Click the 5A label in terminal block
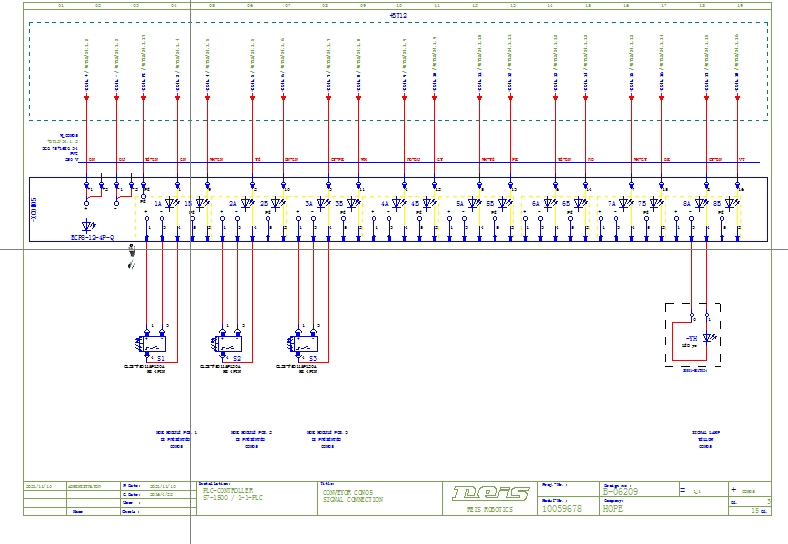The width and height of the screenshot is (788, 544). (460, 204)
